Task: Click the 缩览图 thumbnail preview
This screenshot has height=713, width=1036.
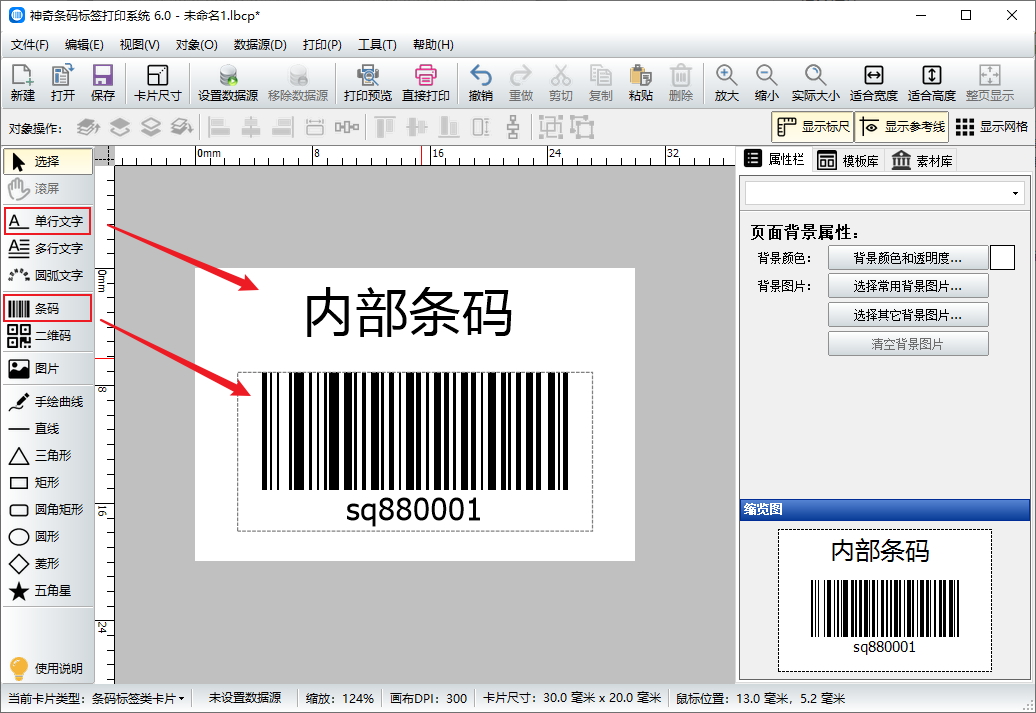Action: 885,600
